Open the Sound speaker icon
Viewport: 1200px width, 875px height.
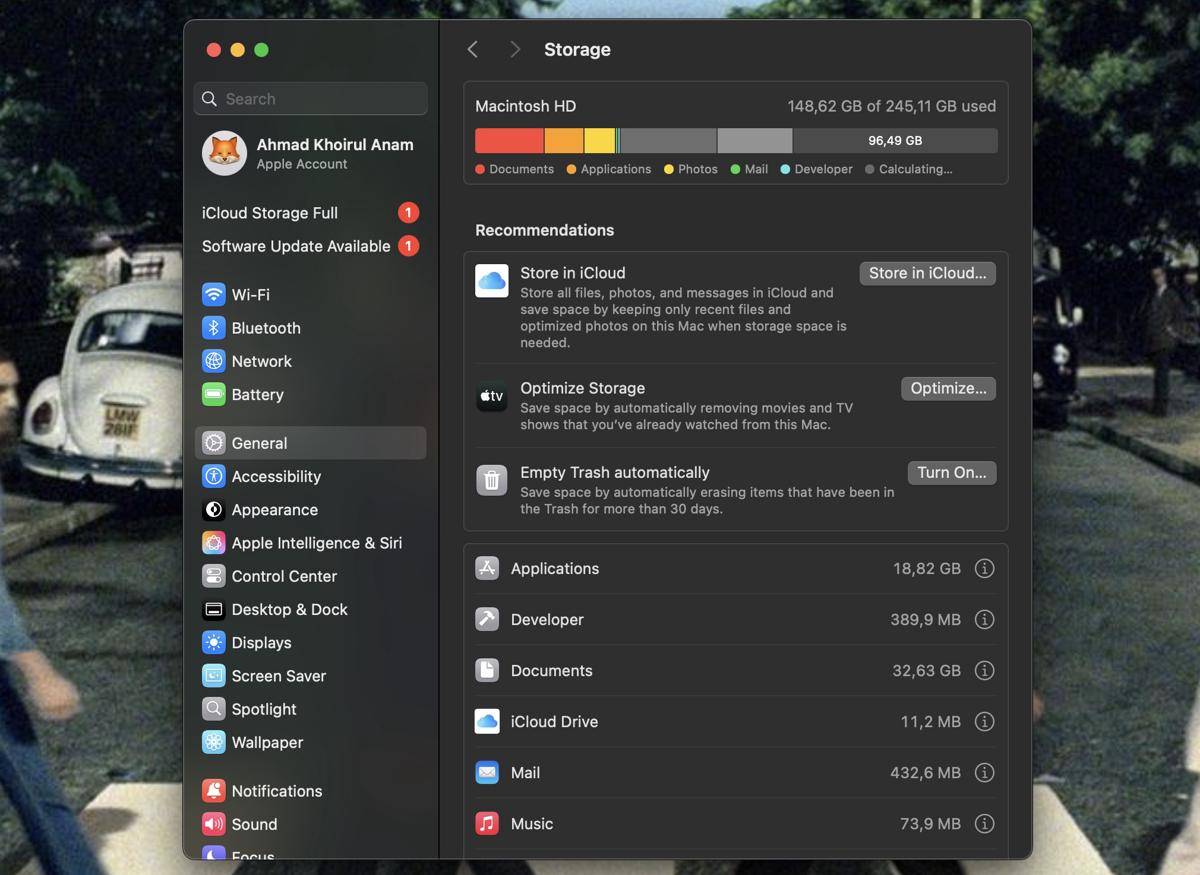pos(213,824)
